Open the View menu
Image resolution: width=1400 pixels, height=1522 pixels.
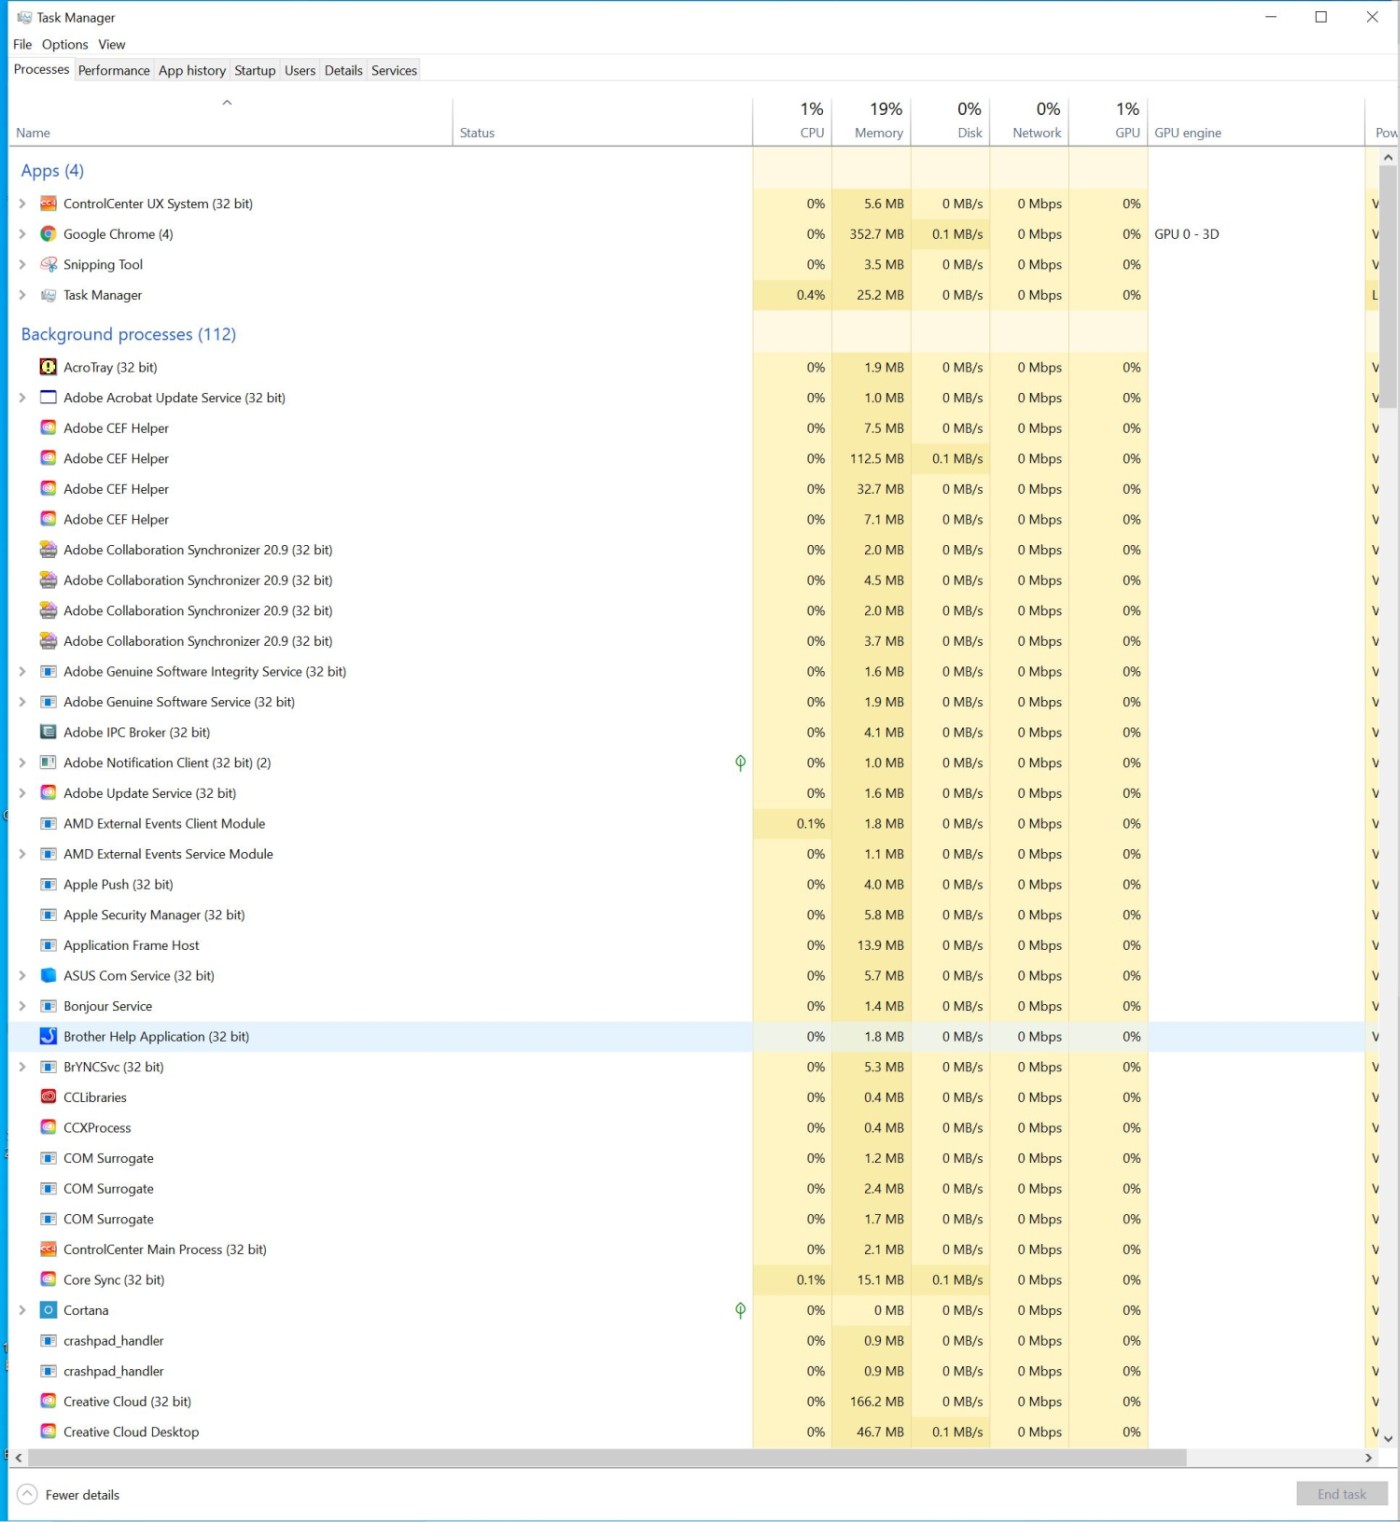pos(112,44)
